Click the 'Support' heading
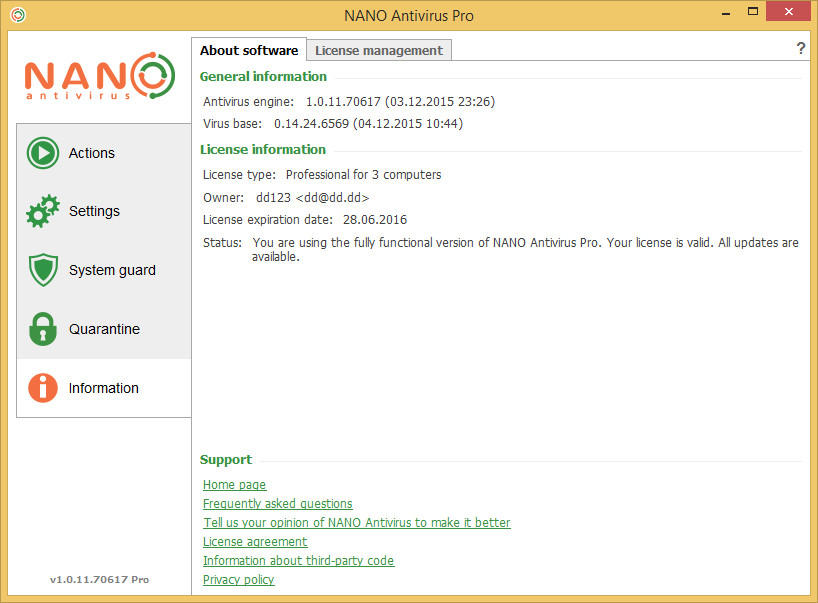The height and width of the screenshot is (603, 818). (226, 460)
